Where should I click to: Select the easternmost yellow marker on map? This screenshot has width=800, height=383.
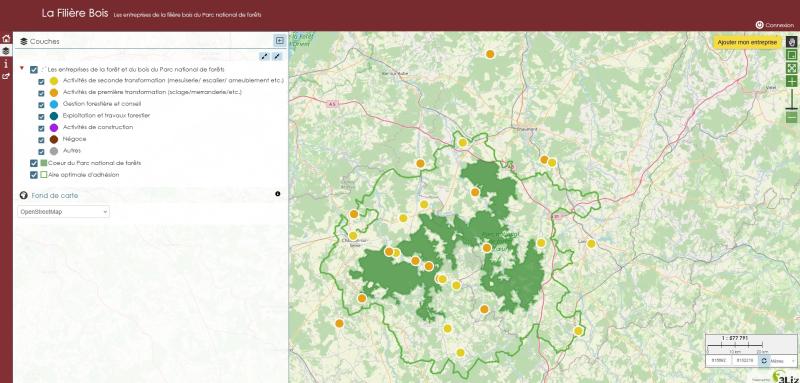click(x=591, y=244)
